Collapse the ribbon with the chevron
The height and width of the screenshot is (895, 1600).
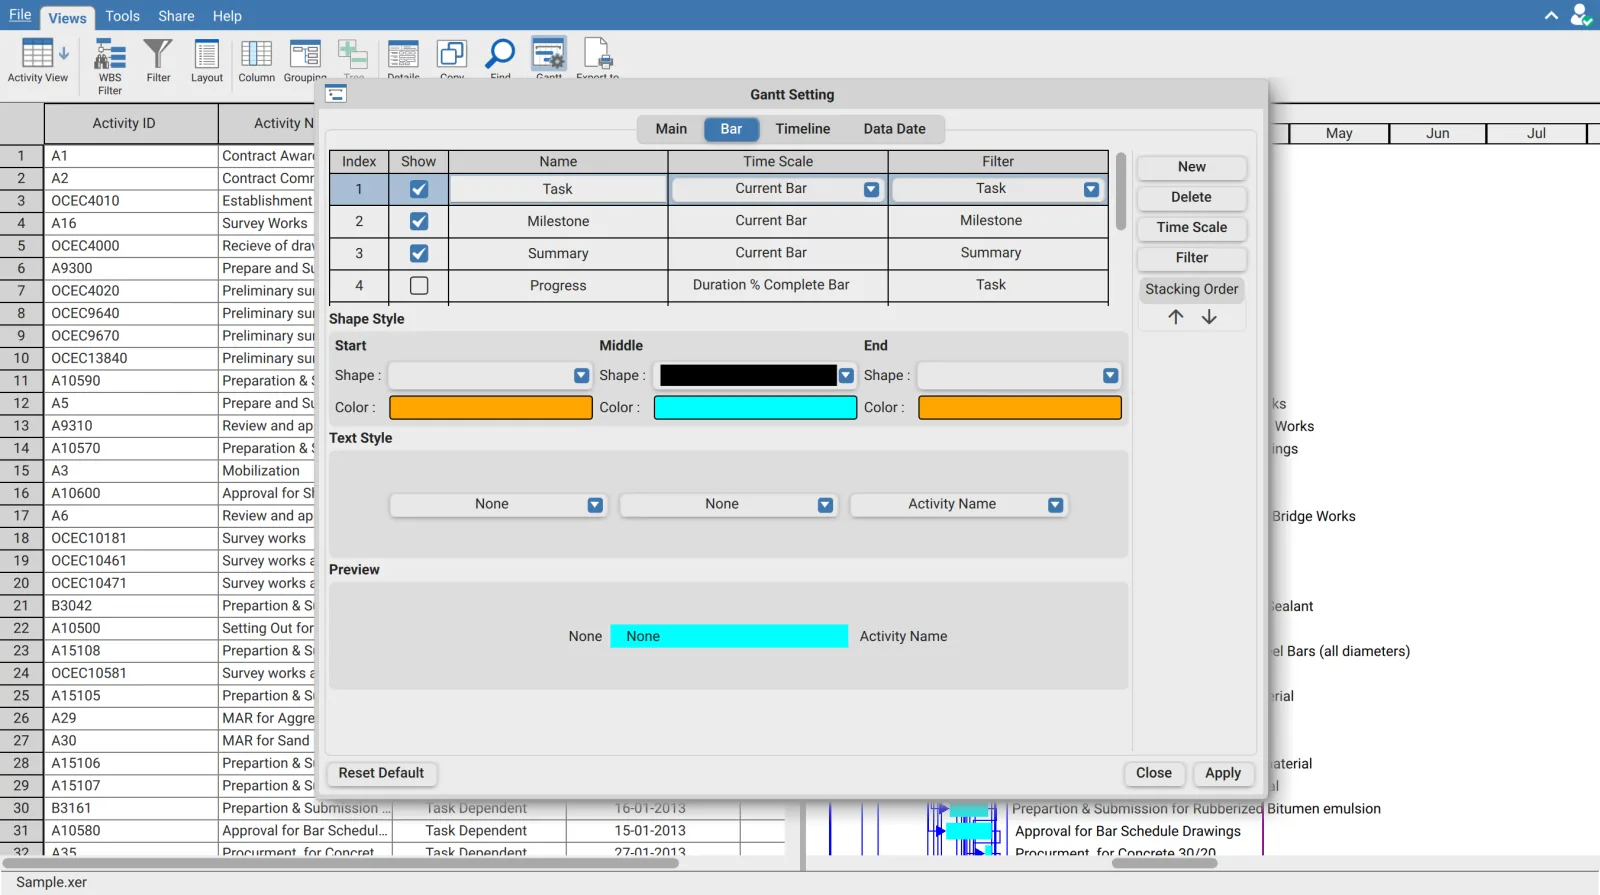click(1551, 15)
